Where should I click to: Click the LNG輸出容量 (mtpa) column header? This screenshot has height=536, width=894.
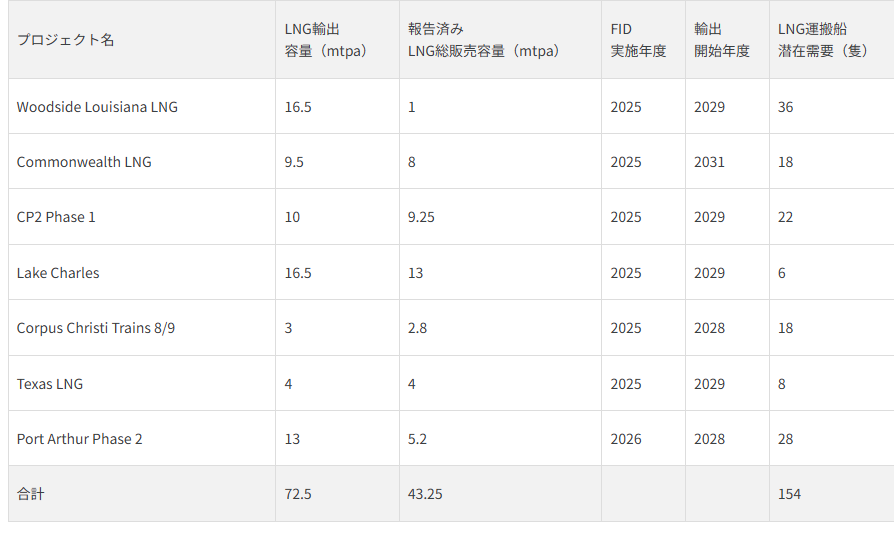[x=326, y=40]
